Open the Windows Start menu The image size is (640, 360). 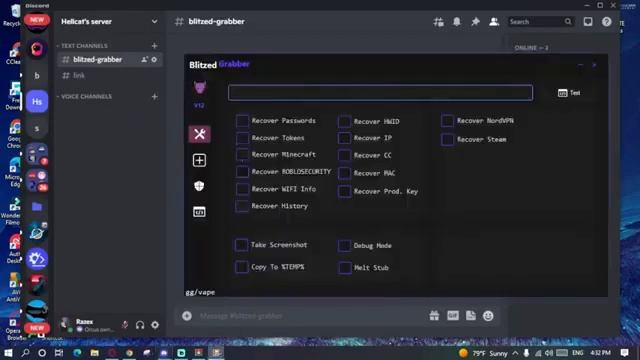click(x=8, y=353)
